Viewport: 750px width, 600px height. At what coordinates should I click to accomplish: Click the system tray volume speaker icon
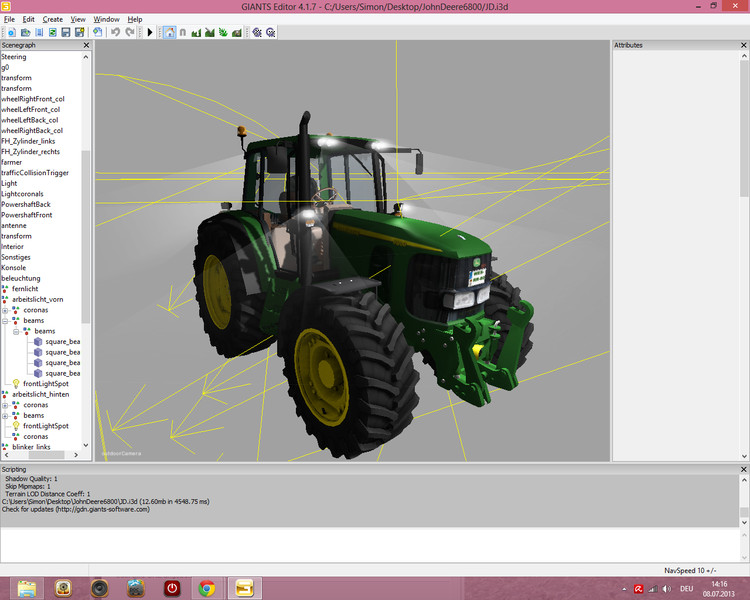(666, 589)
